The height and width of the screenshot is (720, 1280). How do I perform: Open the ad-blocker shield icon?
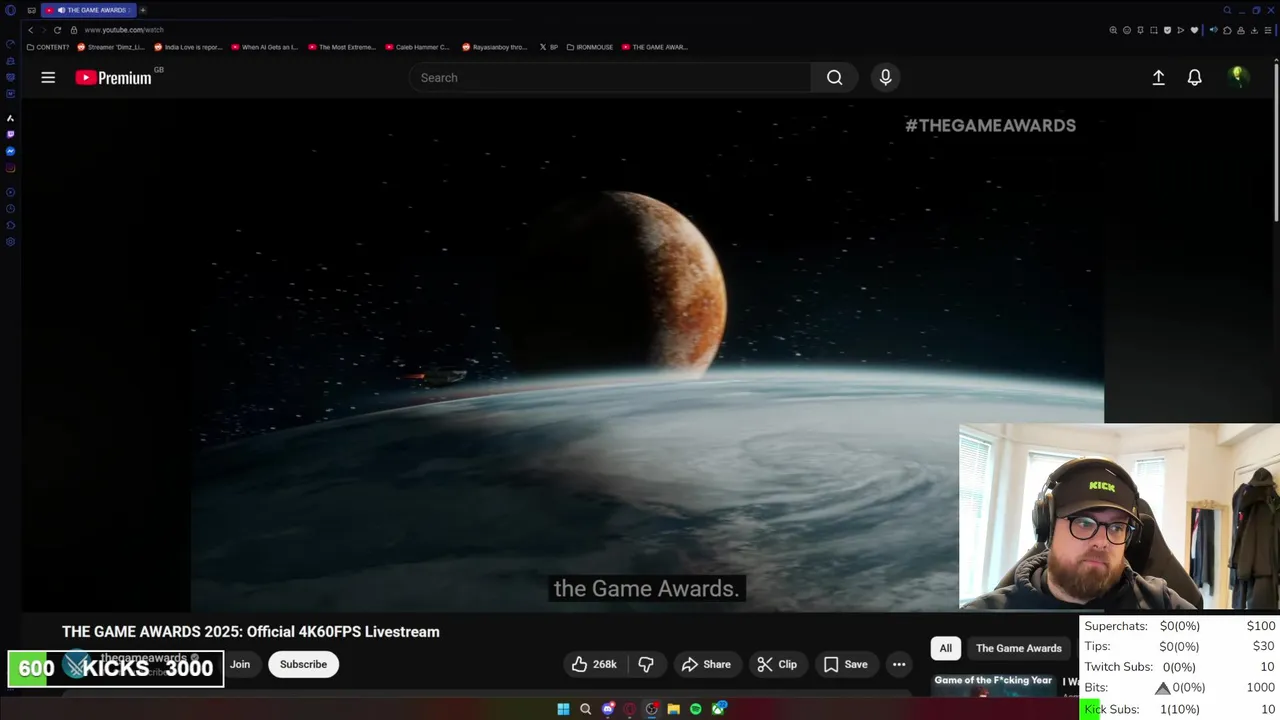pyautogui.click(x=1167, y=30)
